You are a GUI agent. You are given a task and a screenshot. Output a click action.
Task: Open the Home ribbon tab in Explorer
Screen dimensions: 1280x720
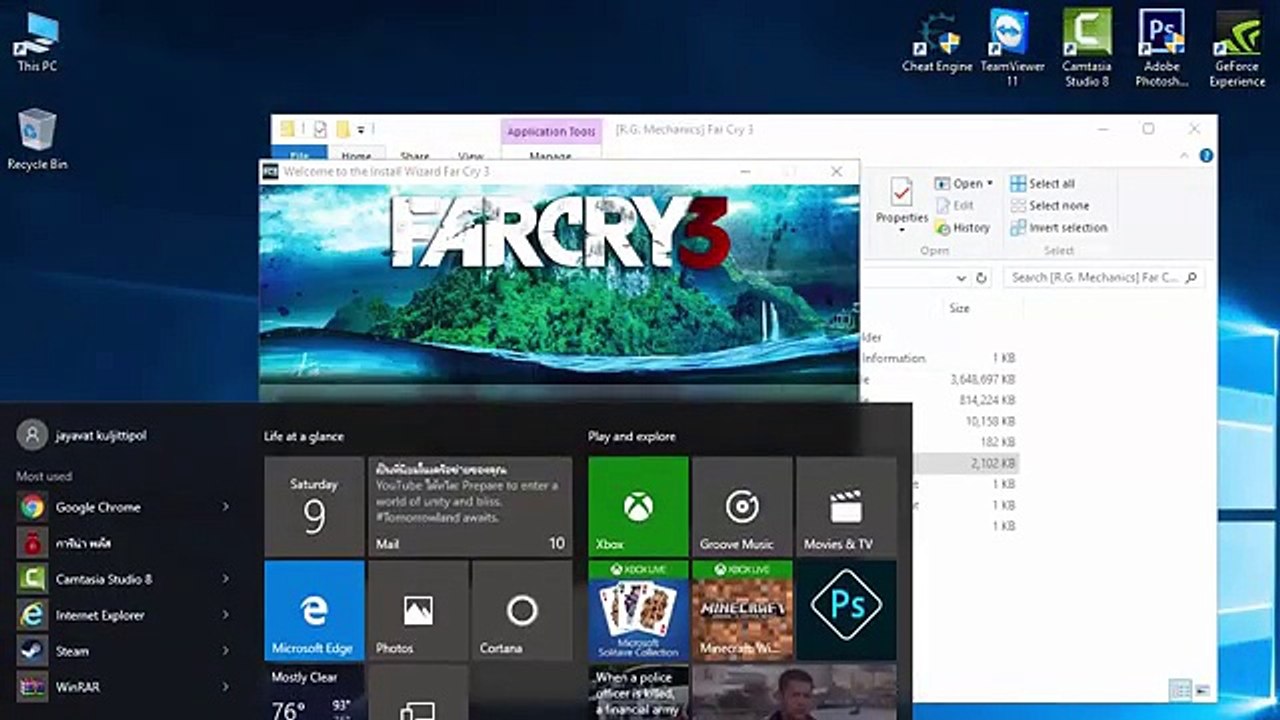(356, 156)
